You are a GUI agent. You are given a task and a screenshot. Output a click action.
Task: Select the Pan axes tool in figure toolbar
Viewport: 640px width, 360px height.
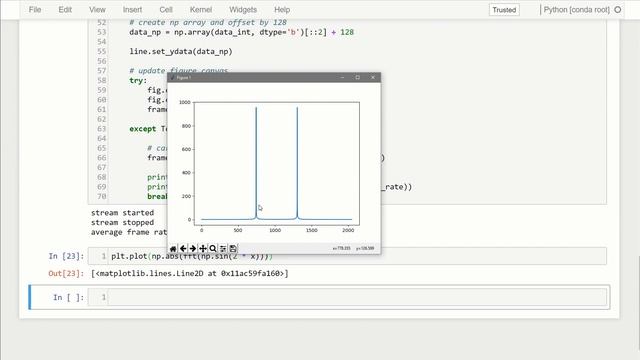203,249
